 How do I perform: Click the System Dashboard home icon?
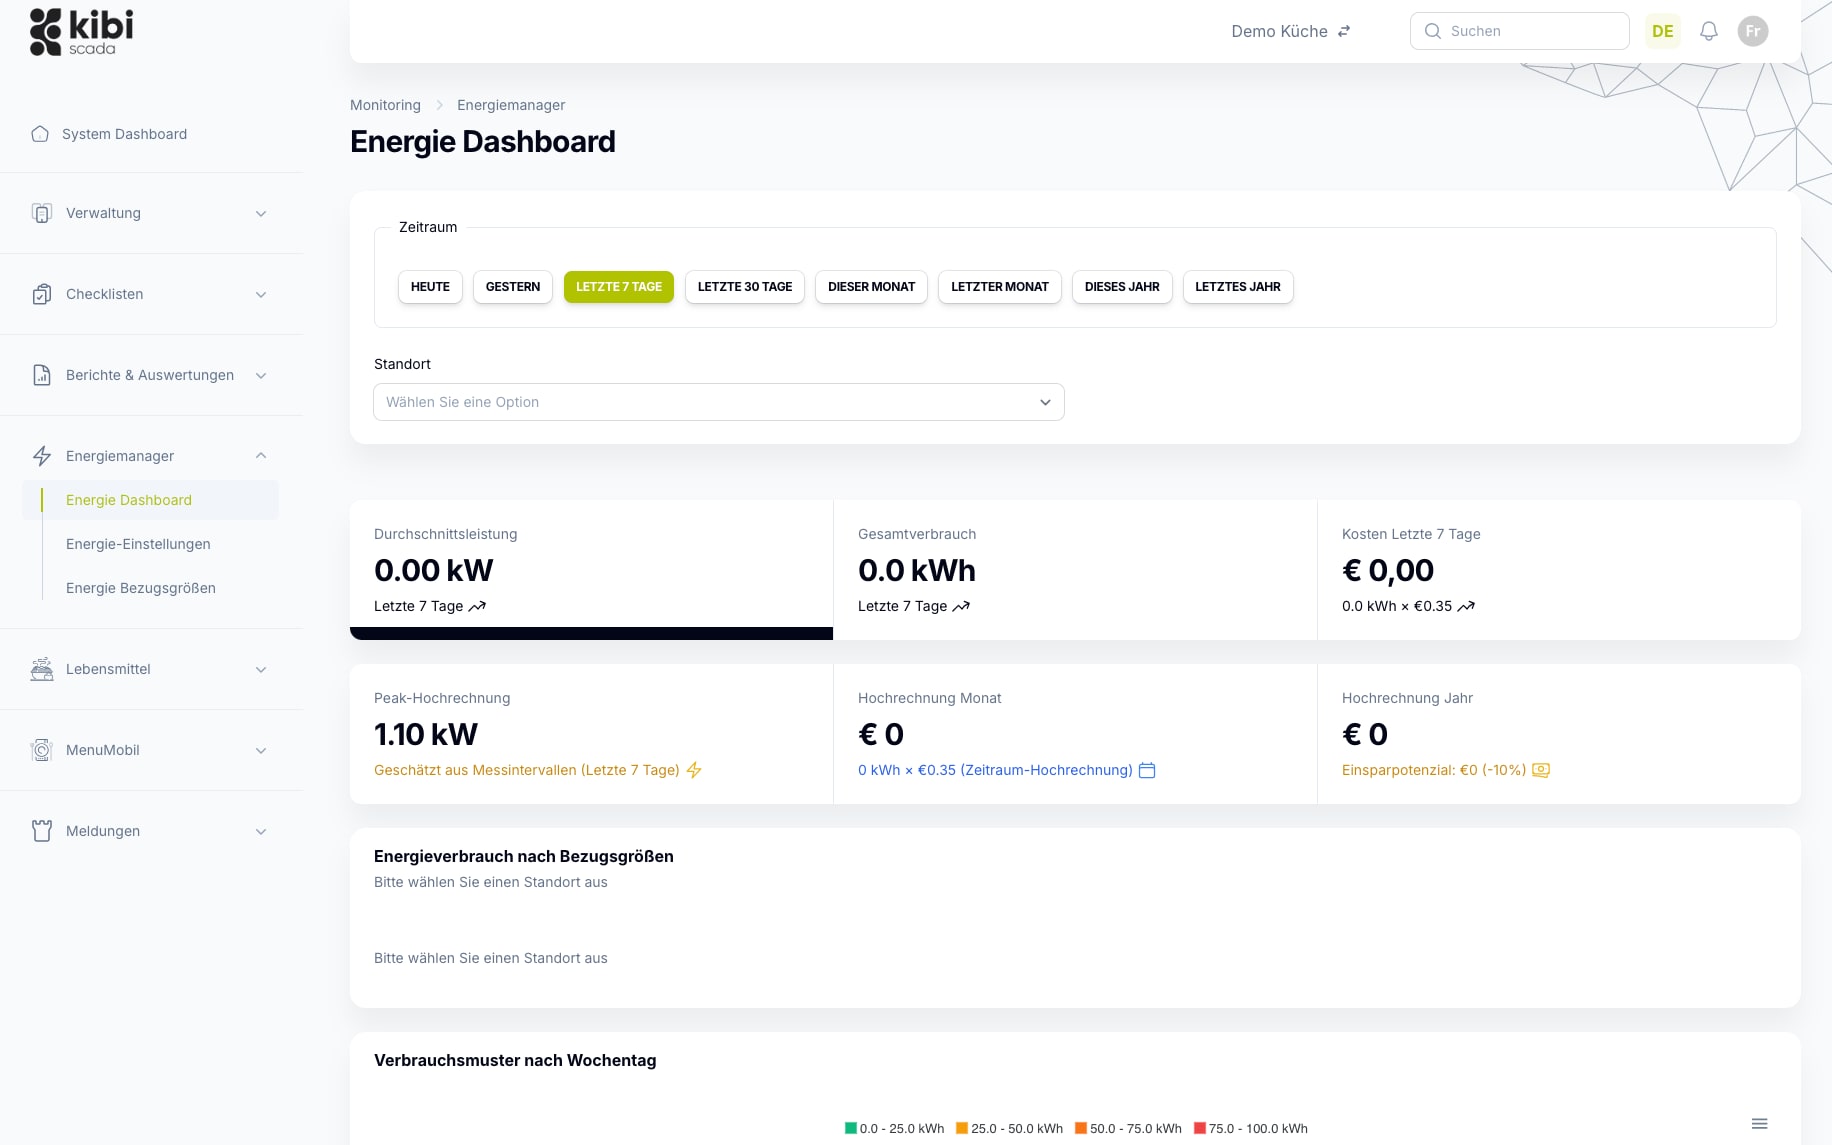40,134
